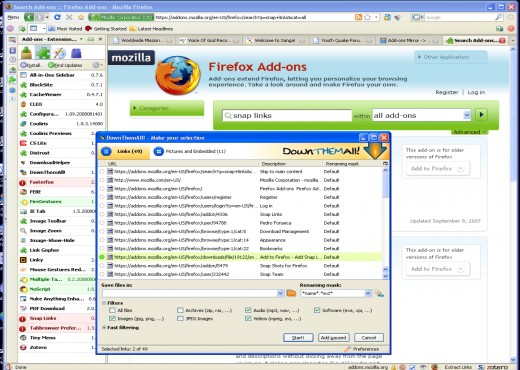Check the All files filter
Viewport: 520px width, 370px height.
[x=112, y=310]
